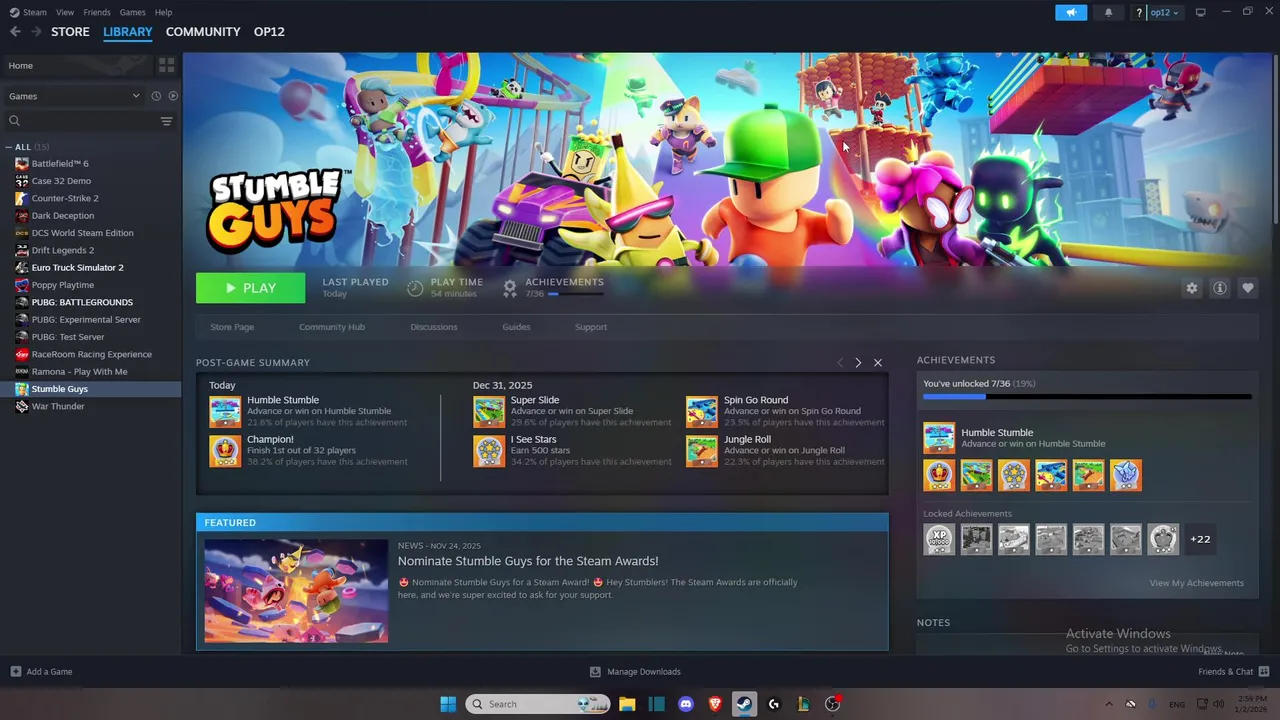The height and width of the screenshot is (720, 1280).
Task: Switch to the STORE tab
Action: click(x=70, y=32)
